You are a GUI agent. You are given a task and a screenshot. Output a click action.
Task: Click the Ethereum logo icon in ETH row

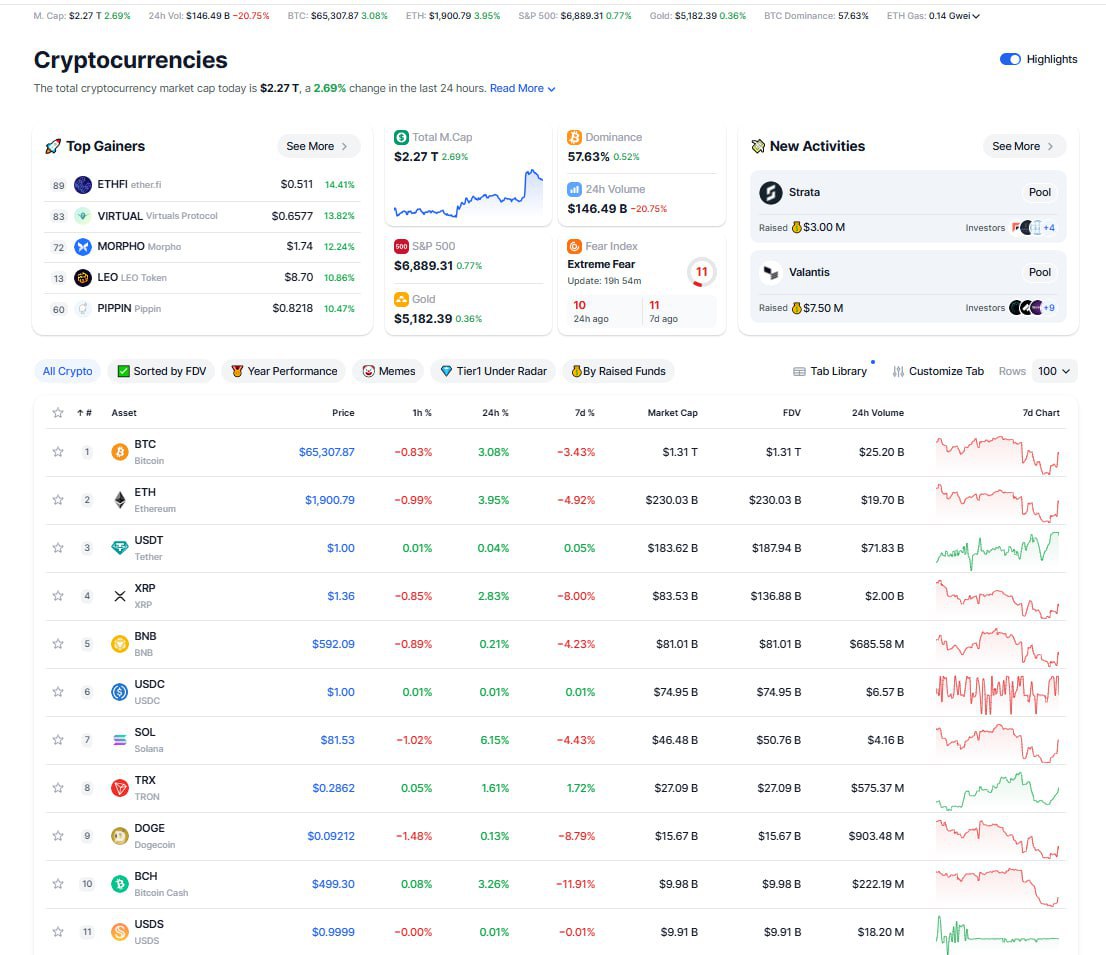pyautogui.click(x=119, y=500)
